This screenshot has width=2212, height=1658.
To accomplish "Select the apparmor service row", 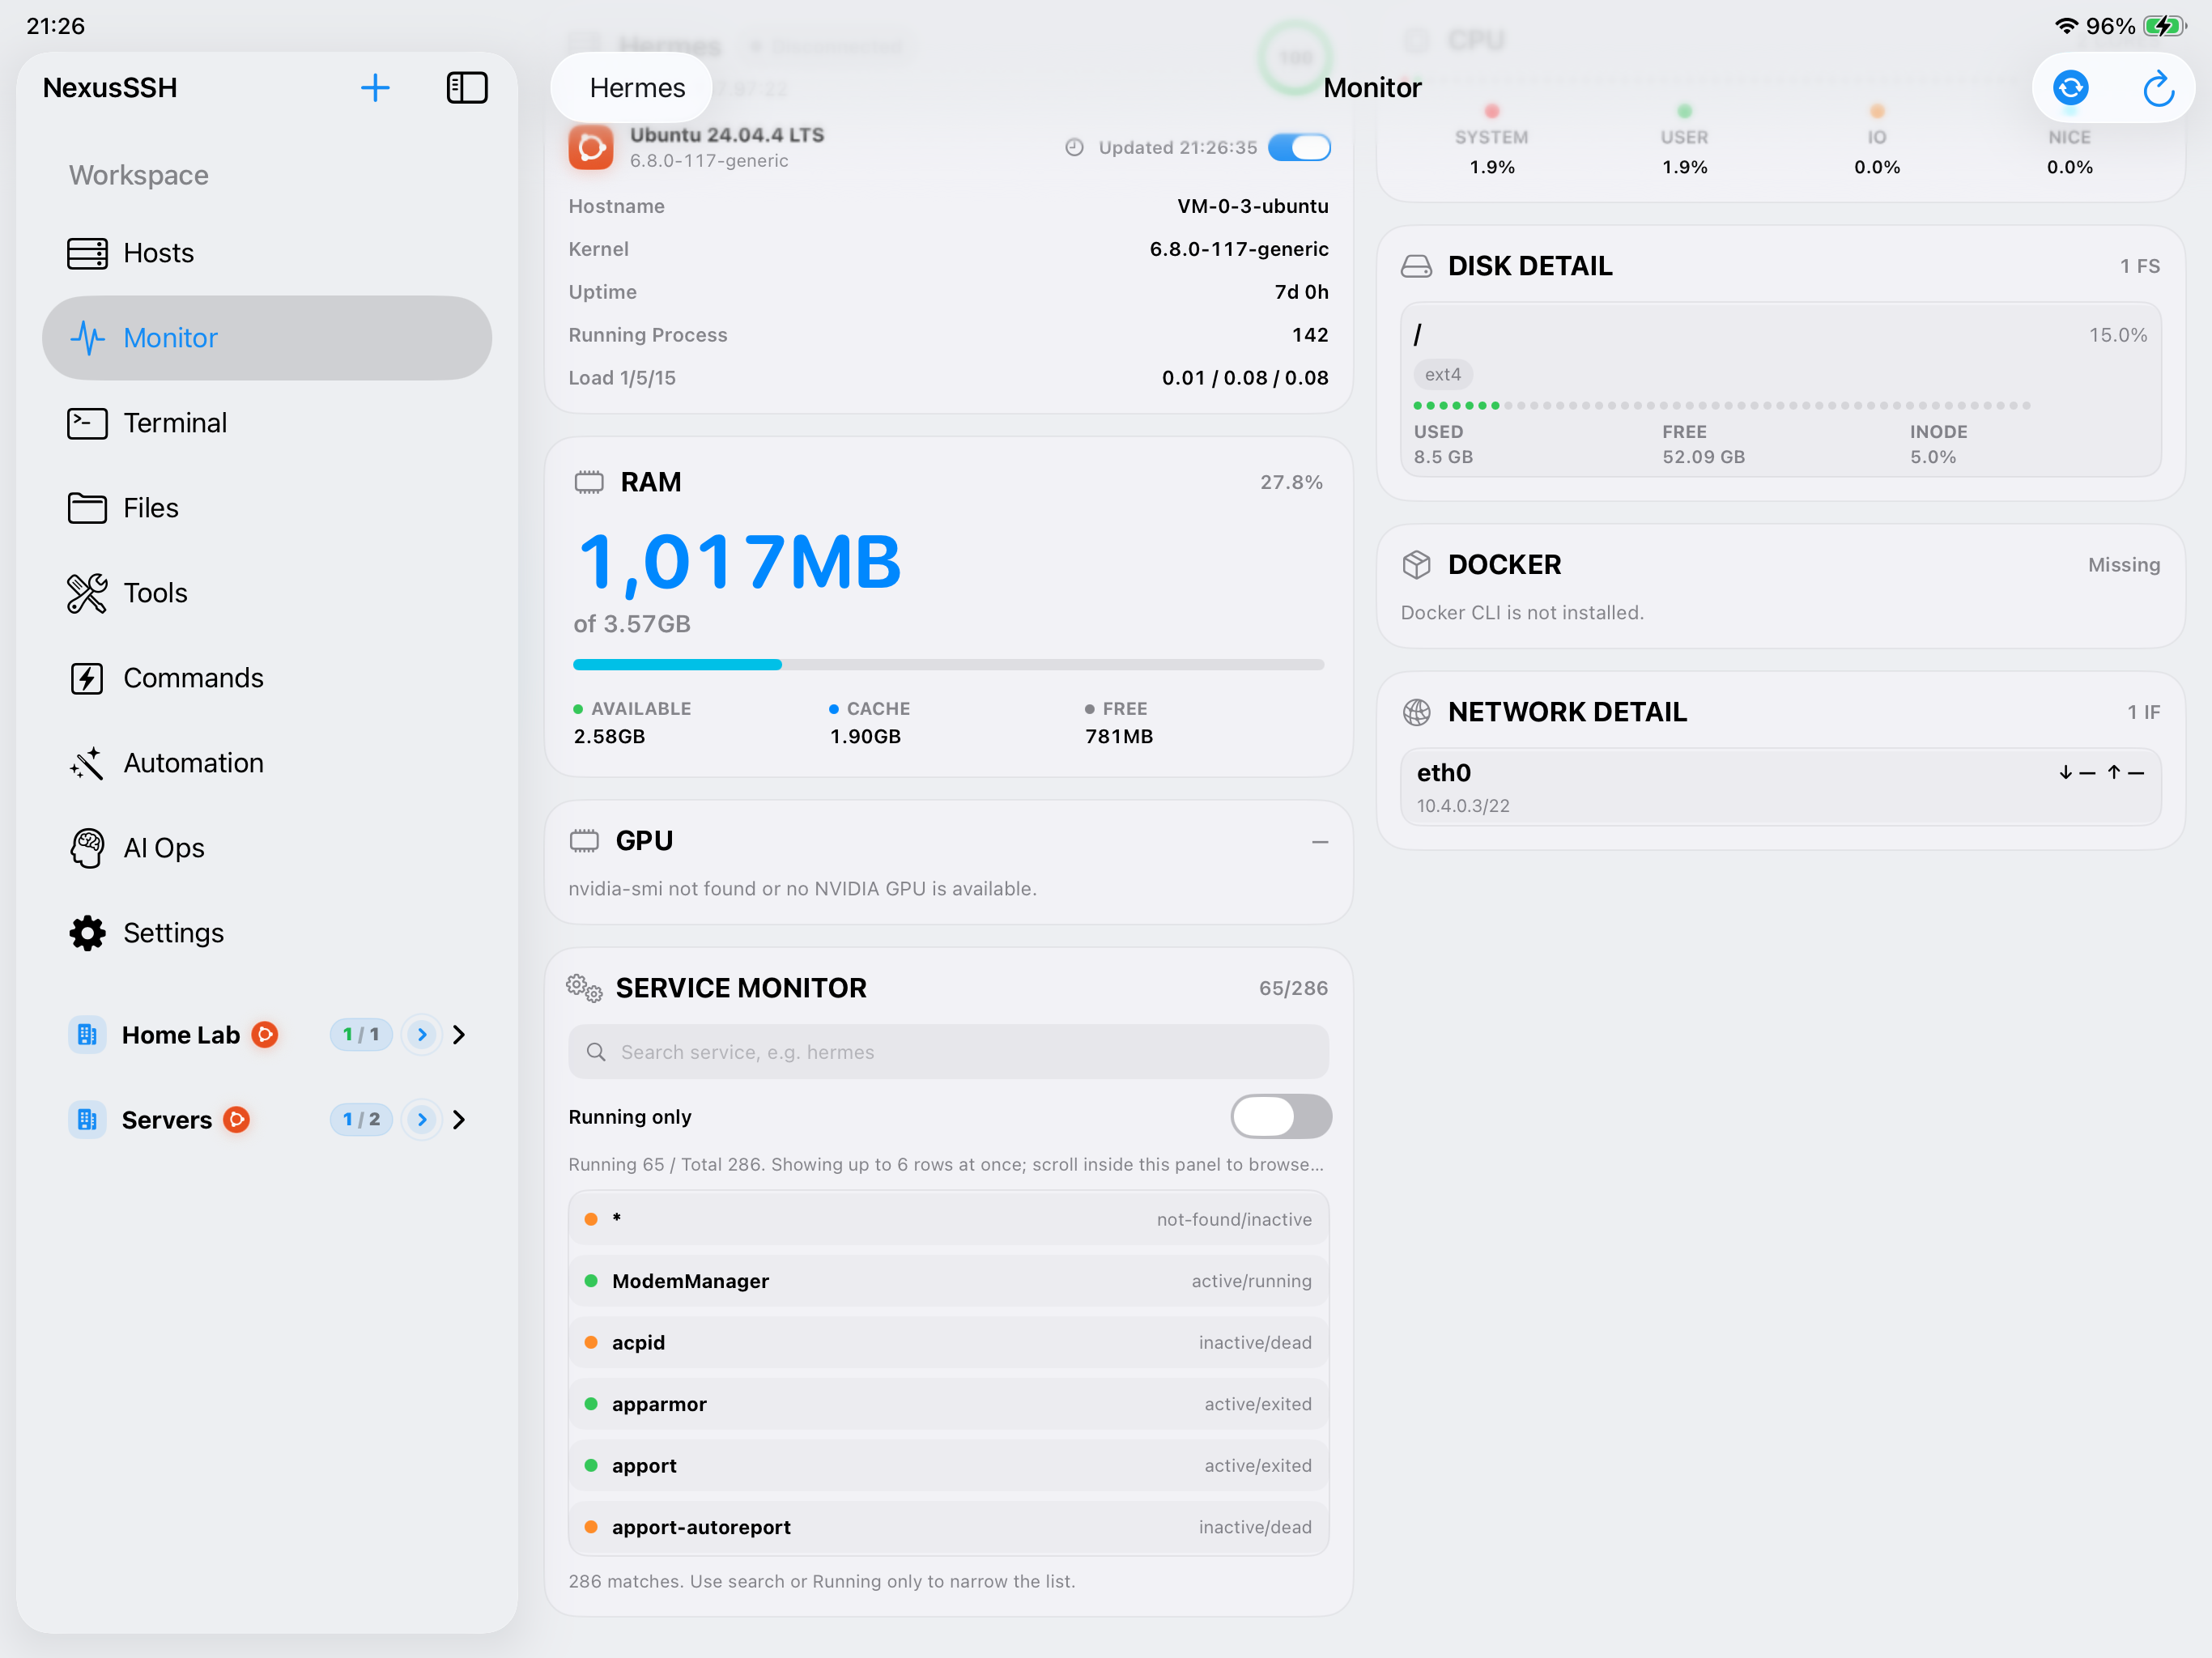I will pyautogui.click(x=948, y=1405).
